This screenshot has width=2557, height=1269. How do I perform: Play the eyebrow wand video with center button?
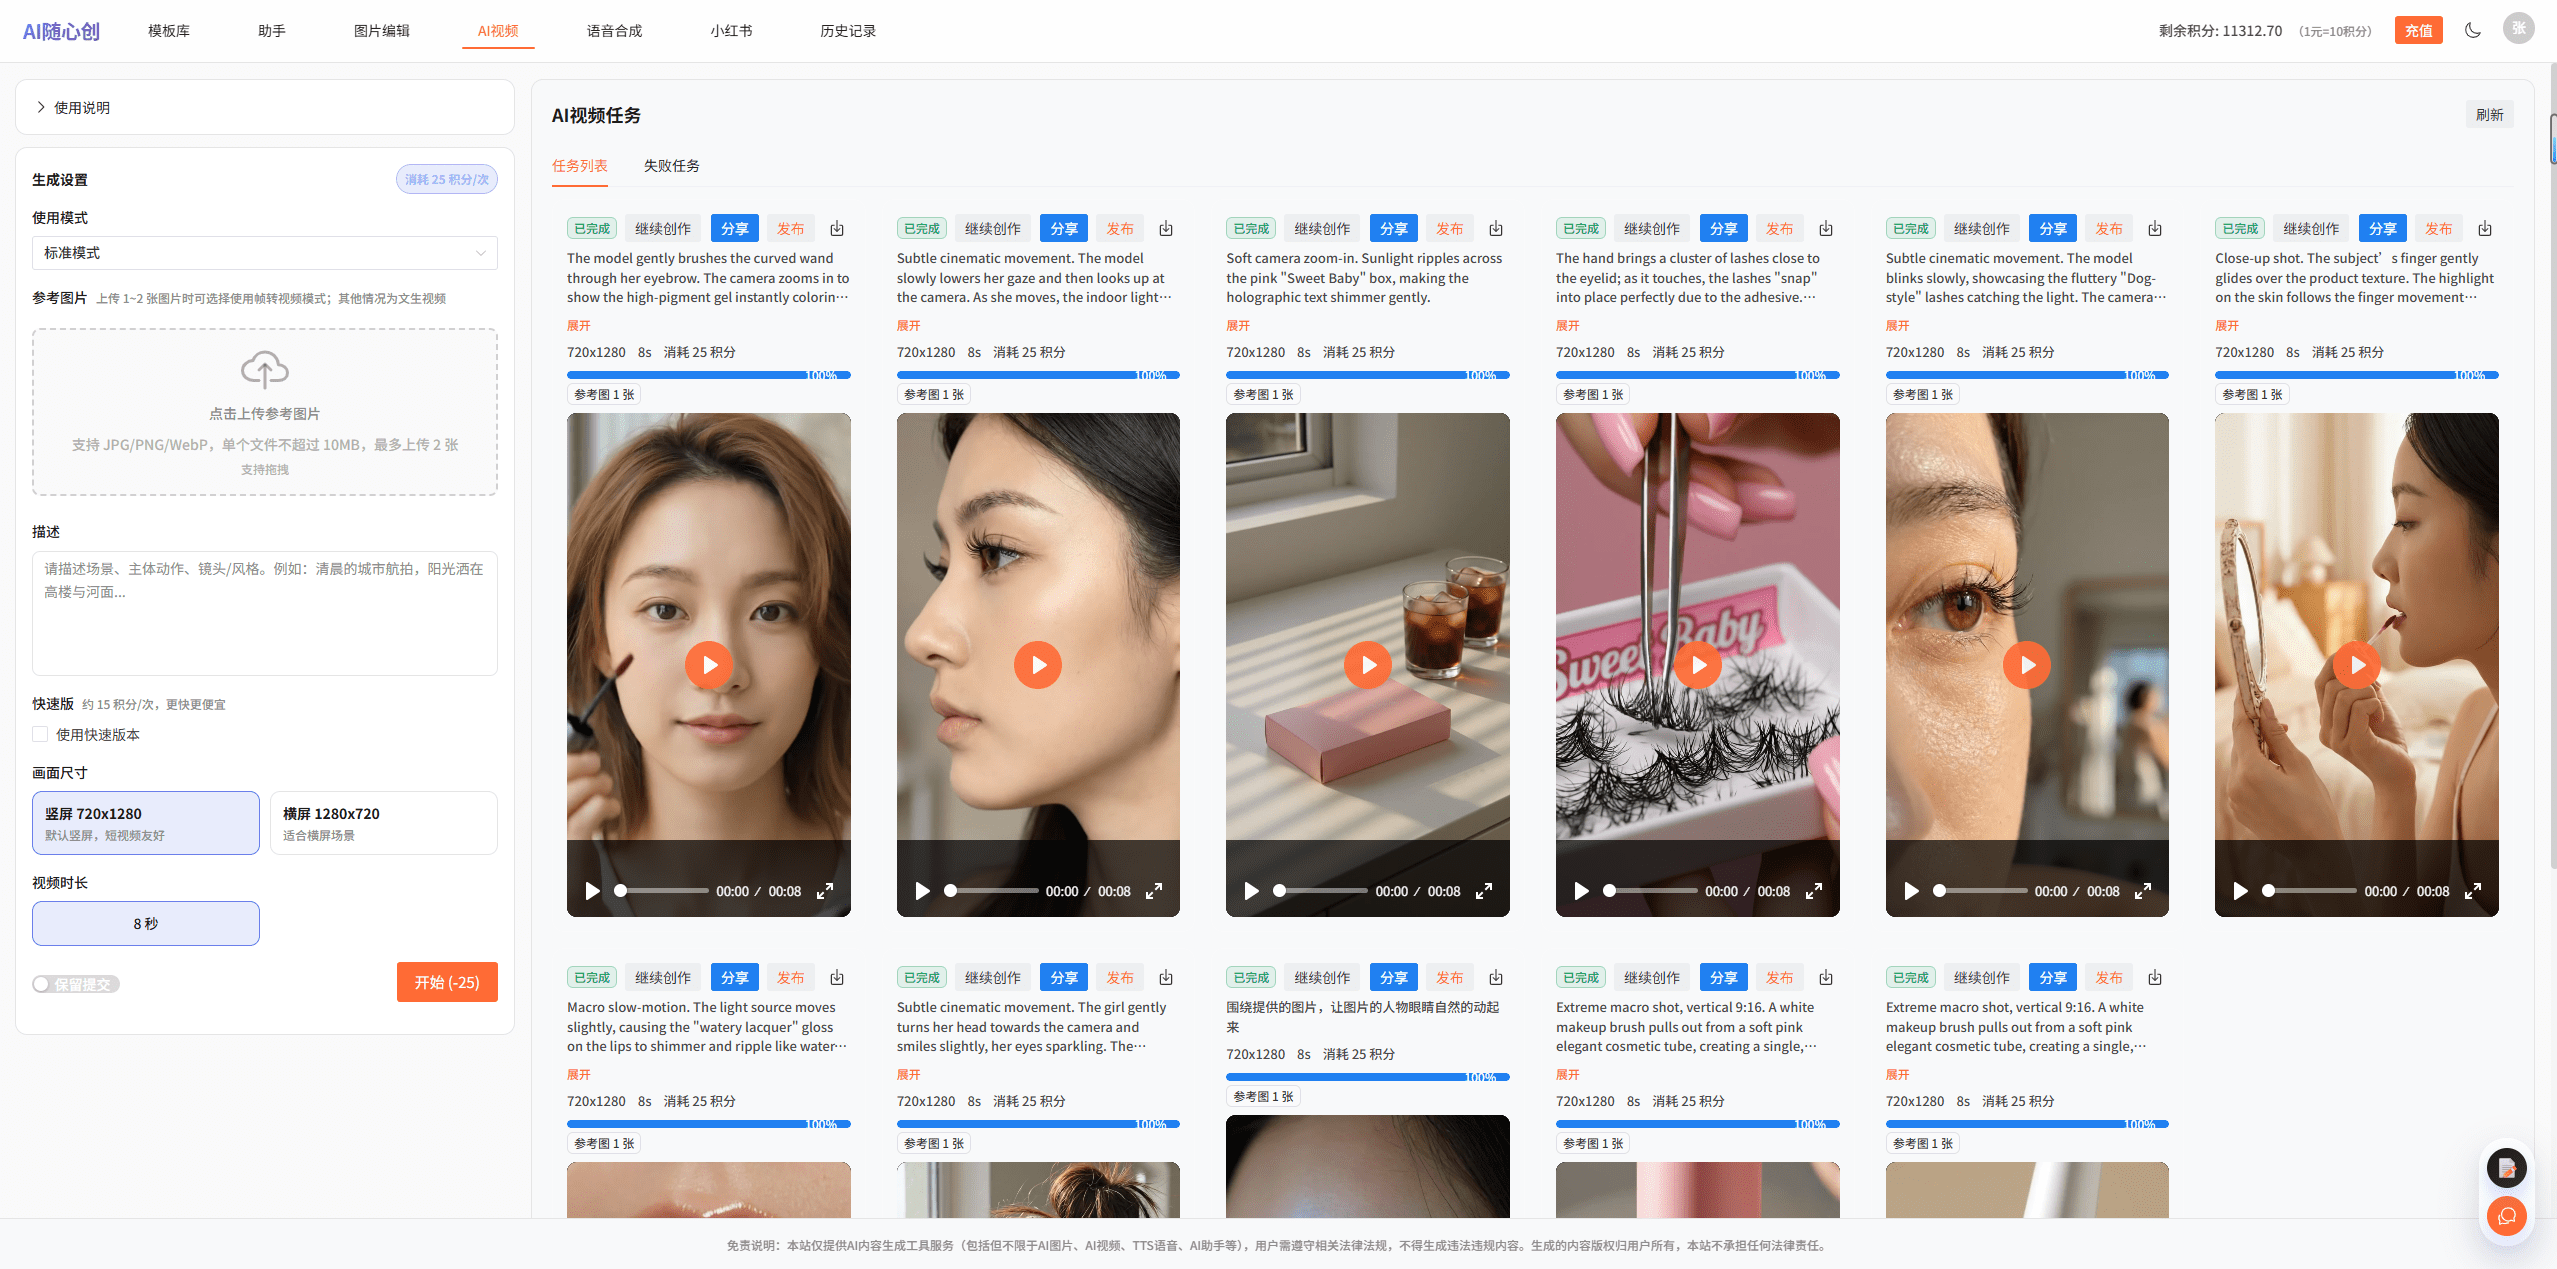click(709, 665)
